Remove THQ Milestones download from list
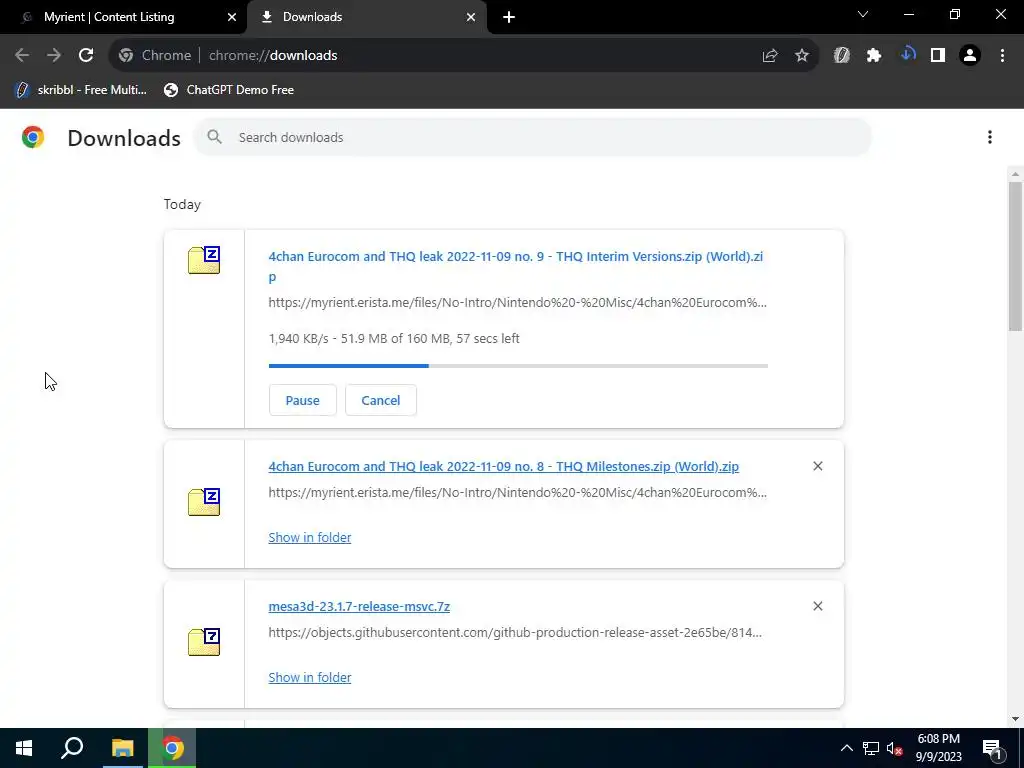The image size is (1024, 768). (818, 466)
